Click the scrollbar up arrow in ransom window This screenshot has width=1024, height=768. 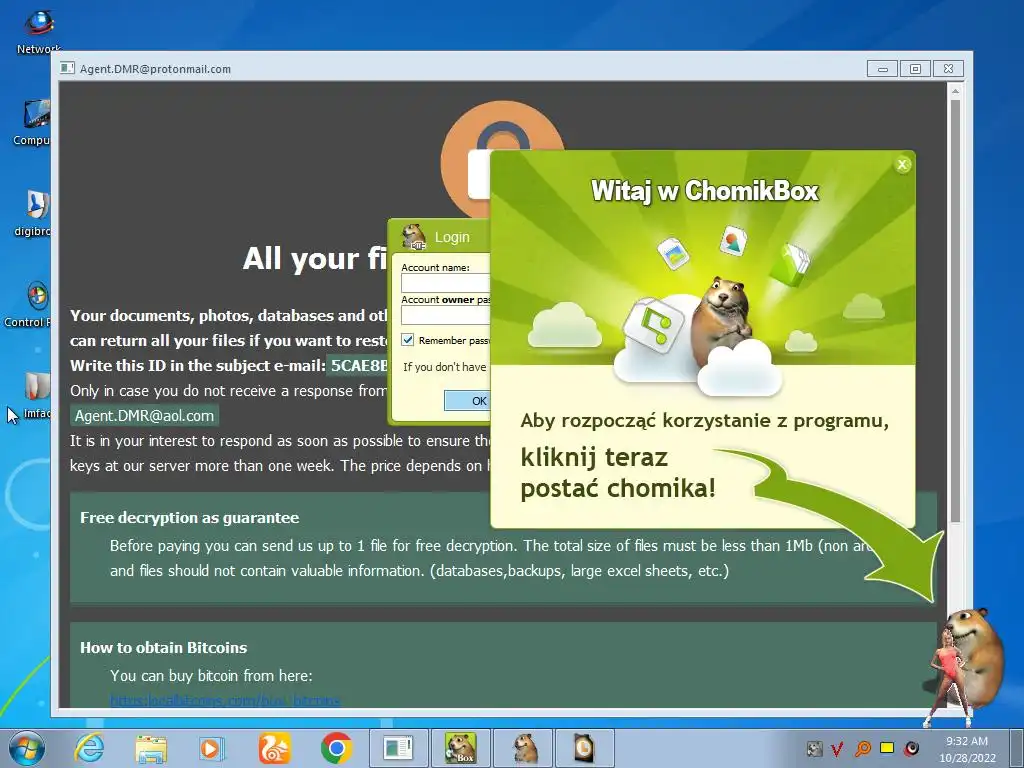coord(955,91)
